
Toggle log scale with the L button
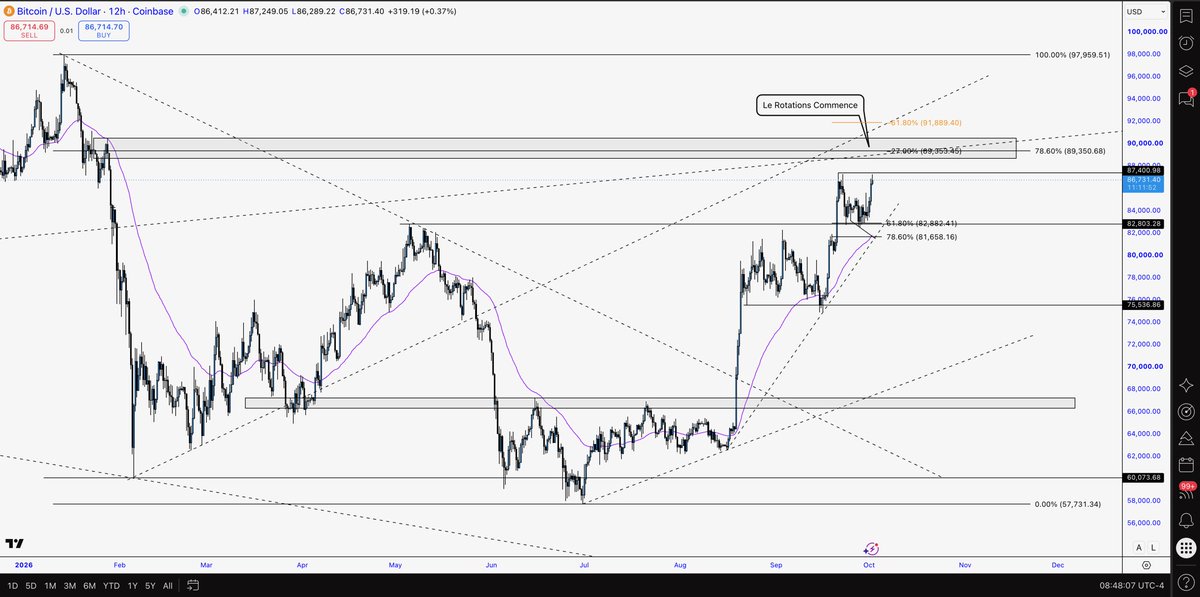tap(1153, 547)
